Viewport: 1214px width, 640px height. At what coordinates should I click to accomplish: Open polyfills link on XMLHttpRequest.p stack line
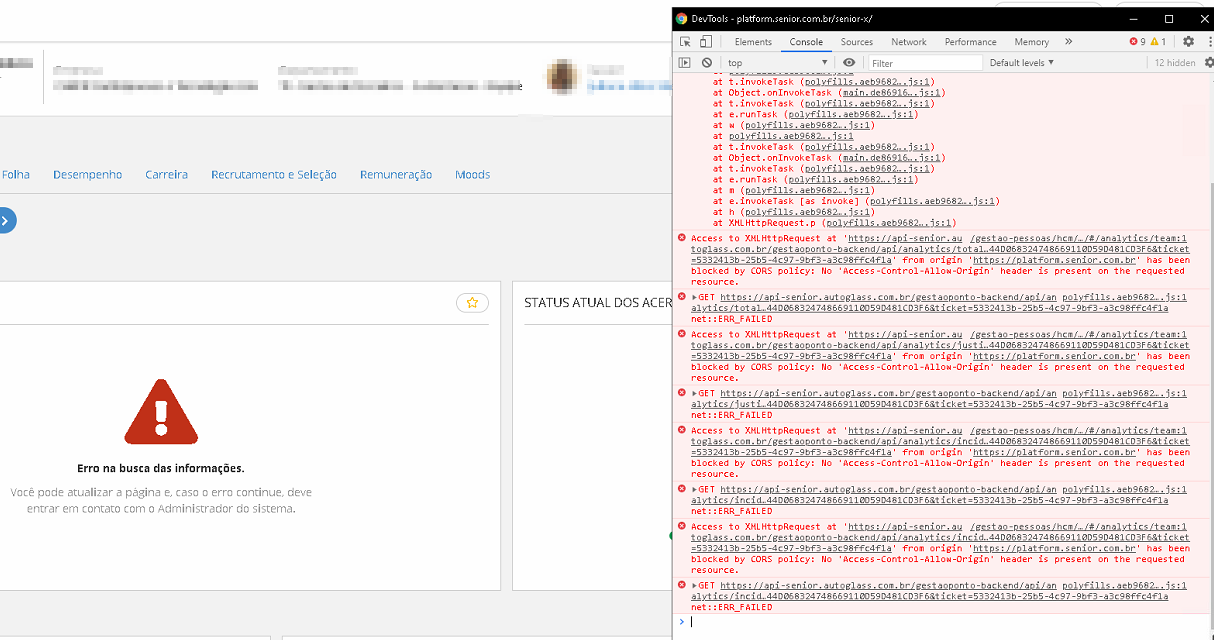[x=890, y=223]
